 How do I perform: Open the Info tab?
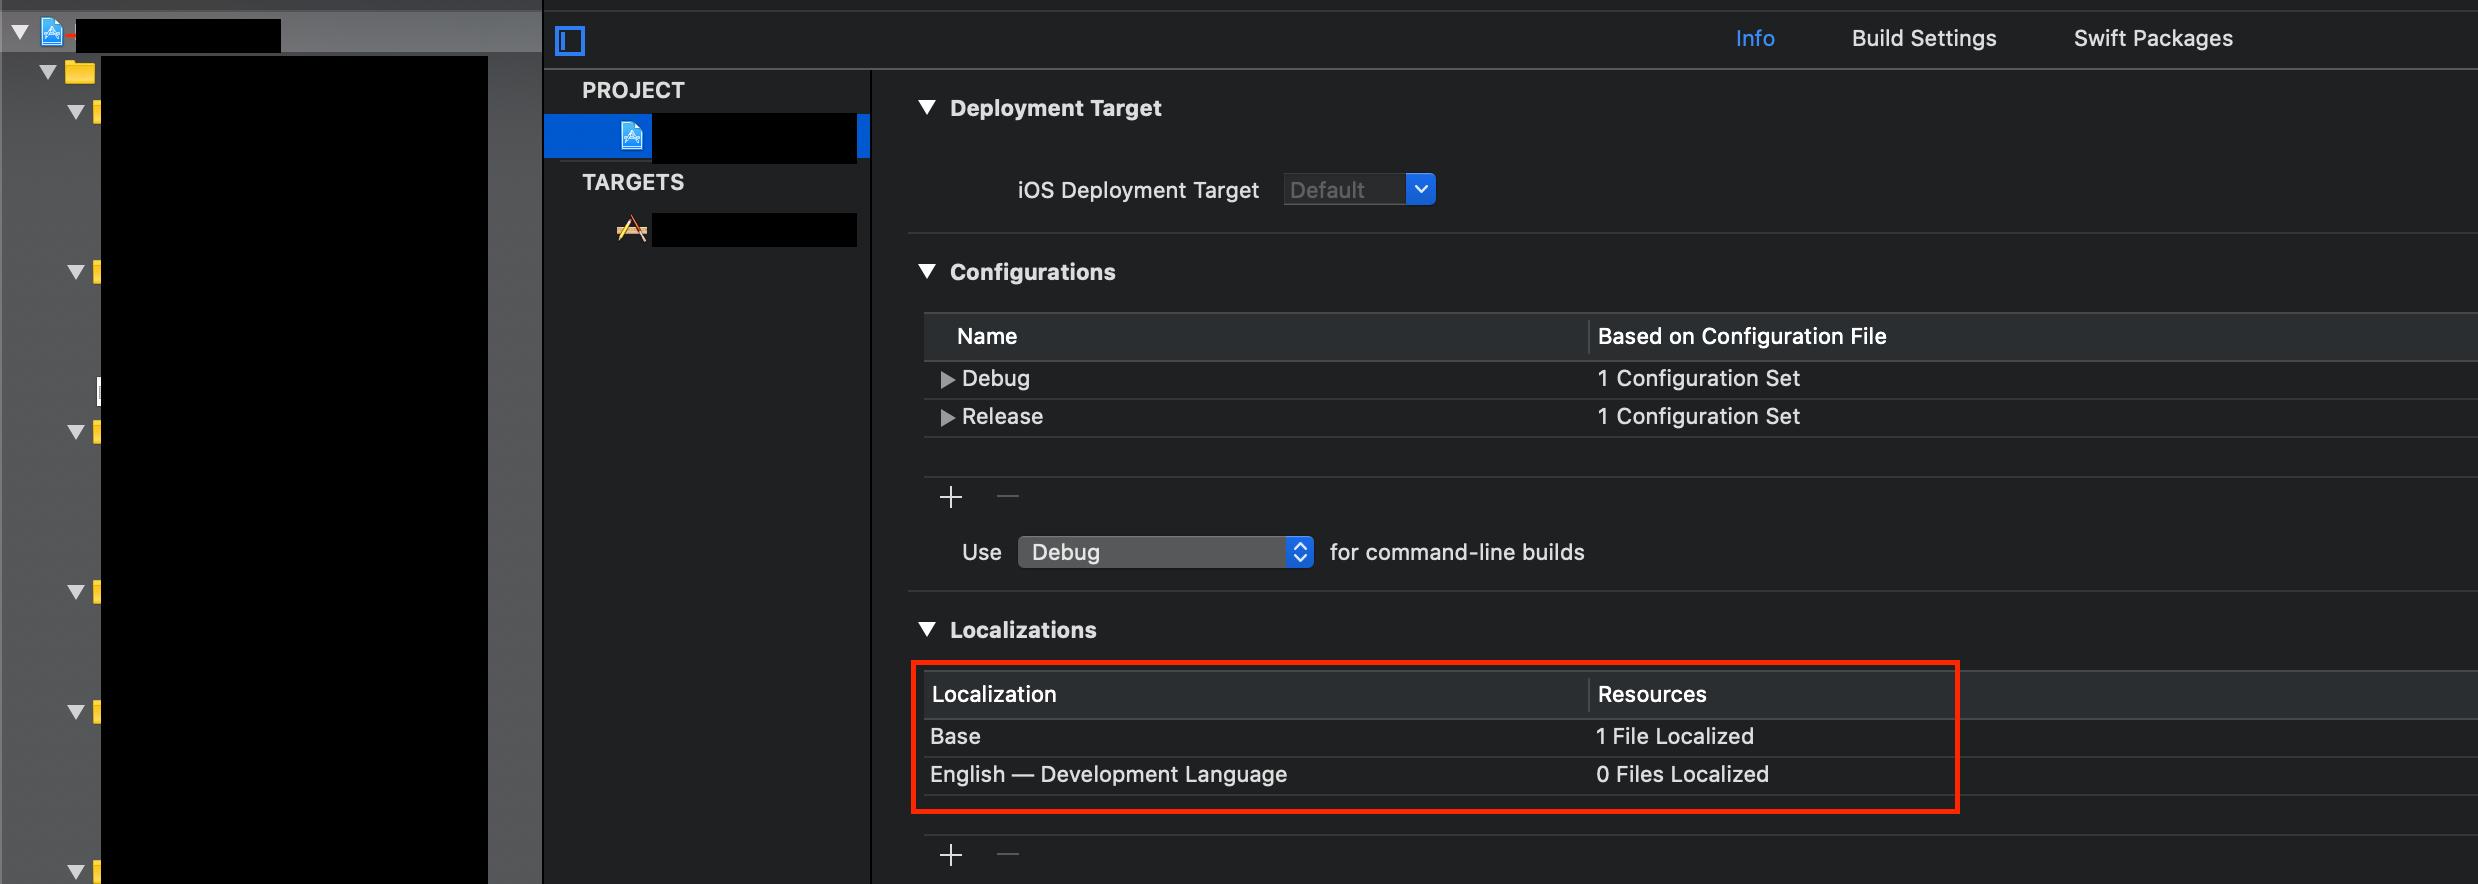[x=1755, y=38]
